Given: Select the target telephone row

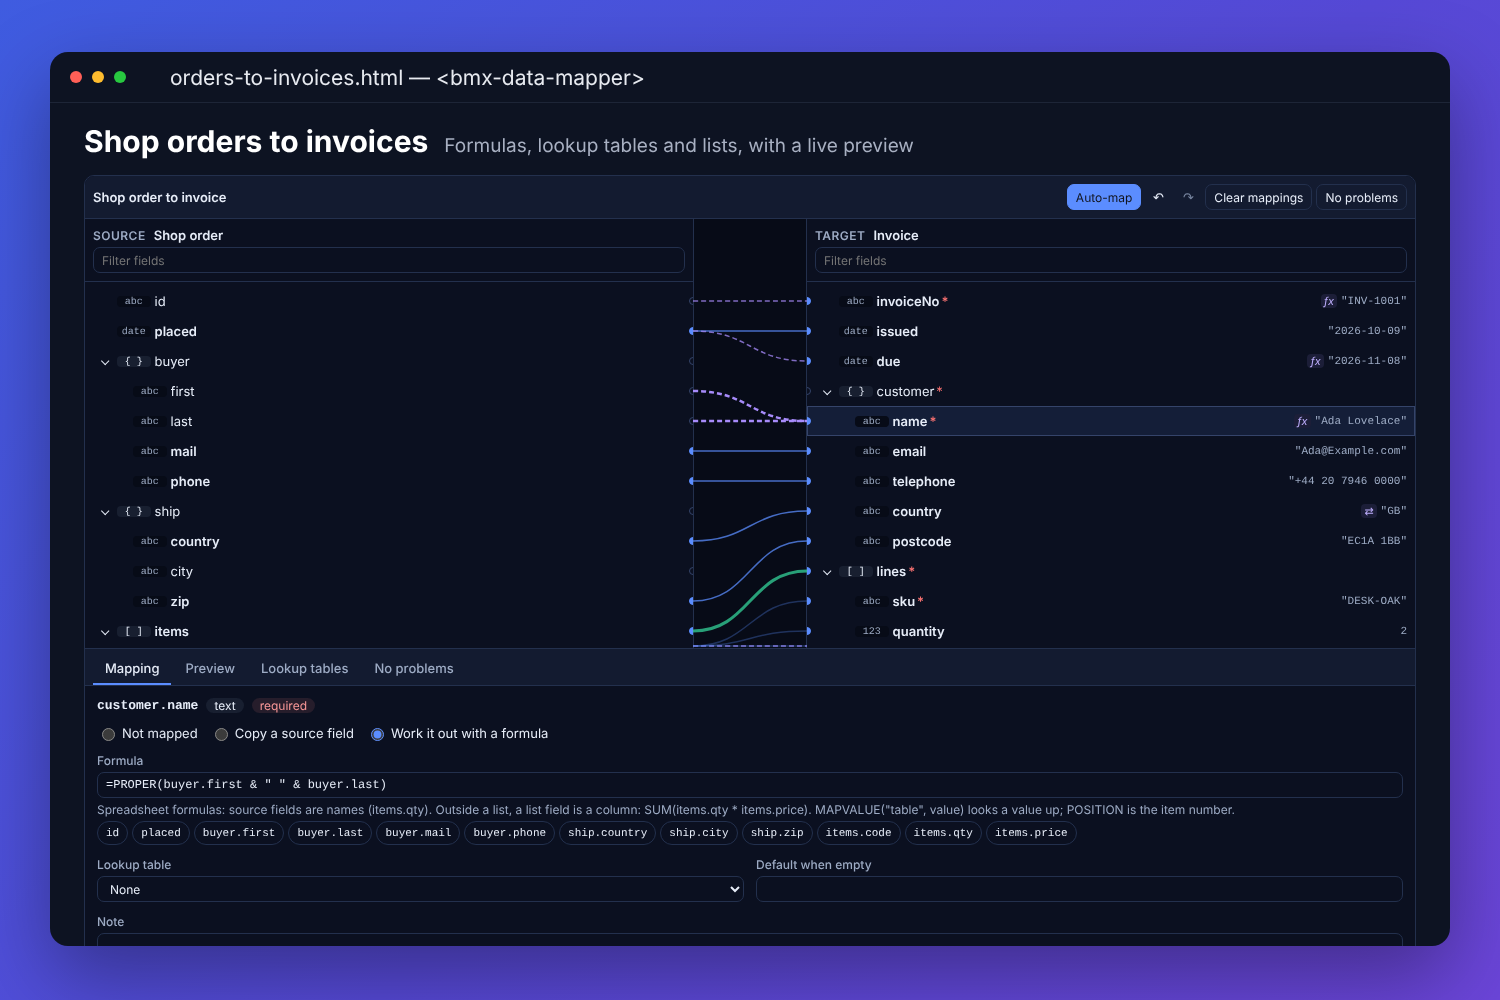Looking at the screenshot, I should click(x=1111, y=481).
